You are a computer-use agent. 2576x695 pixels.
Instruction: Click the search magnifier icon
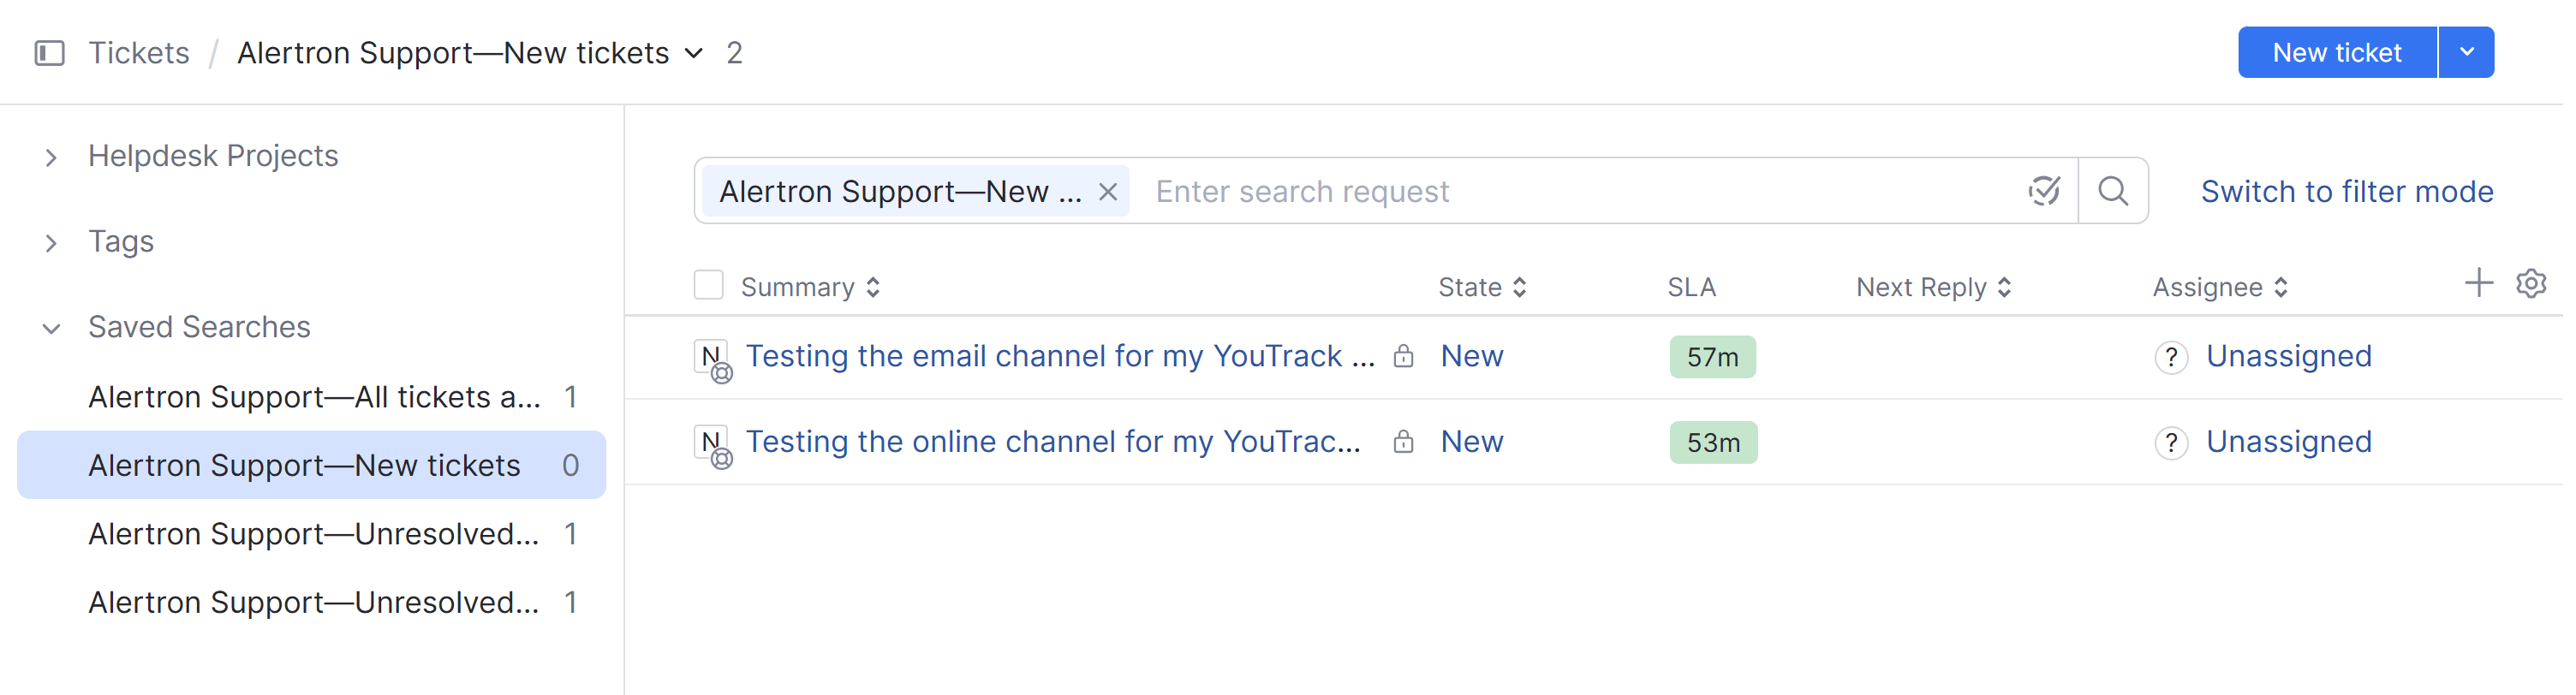click(x=2111, y=191)
